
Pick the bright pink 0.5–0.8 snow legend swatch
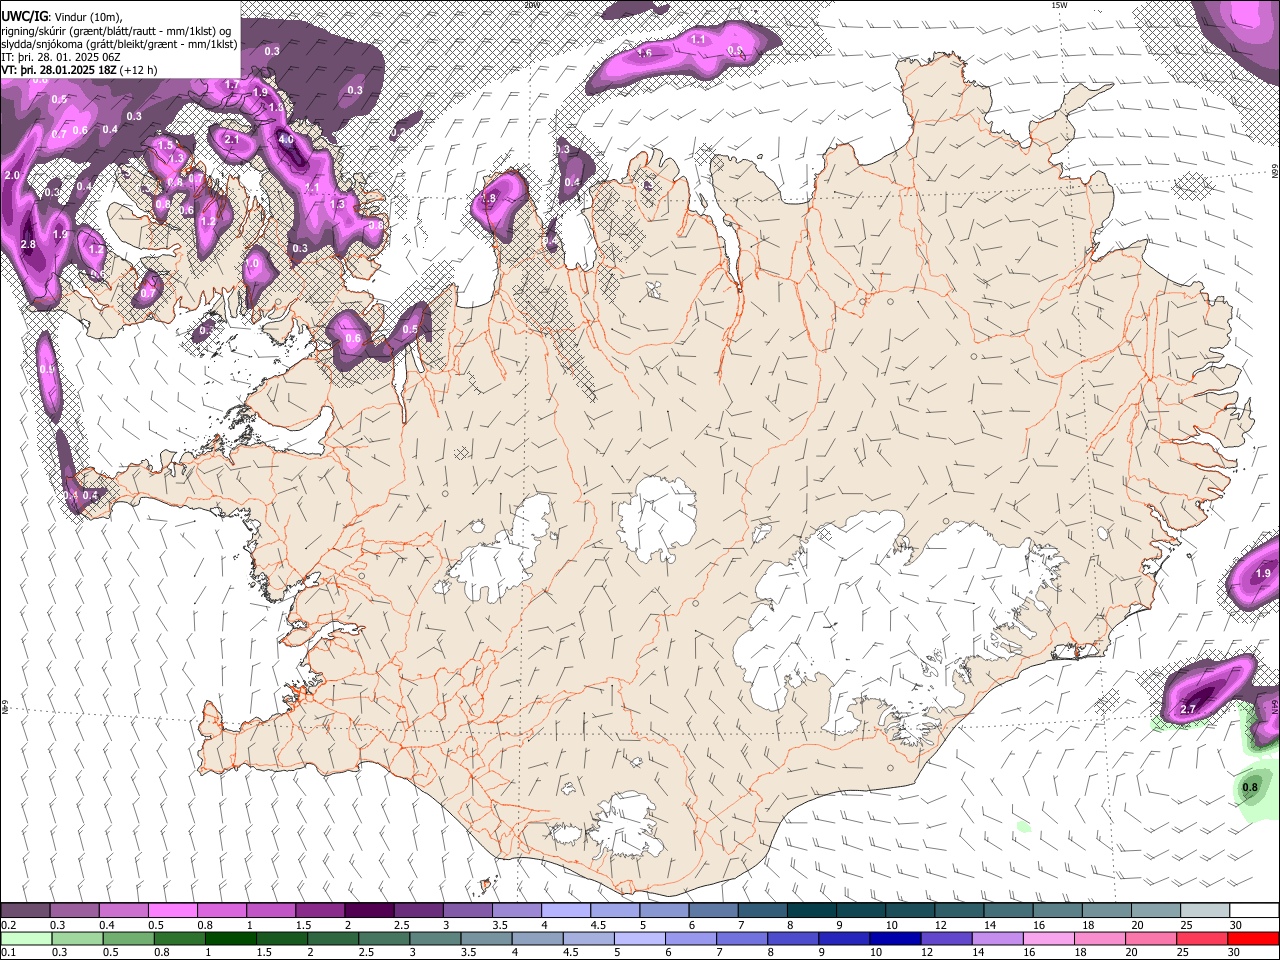(172, 911)
